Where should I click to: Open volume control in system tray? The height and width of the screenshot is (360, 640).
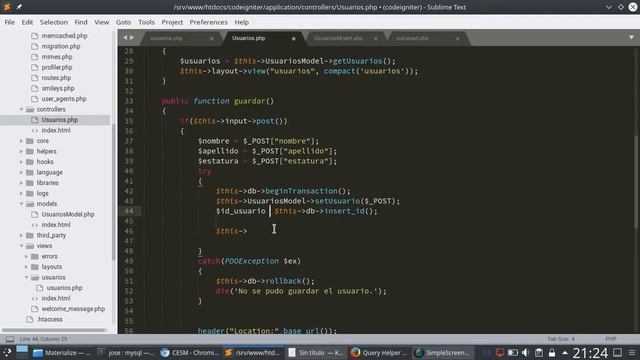click(526, 353)
